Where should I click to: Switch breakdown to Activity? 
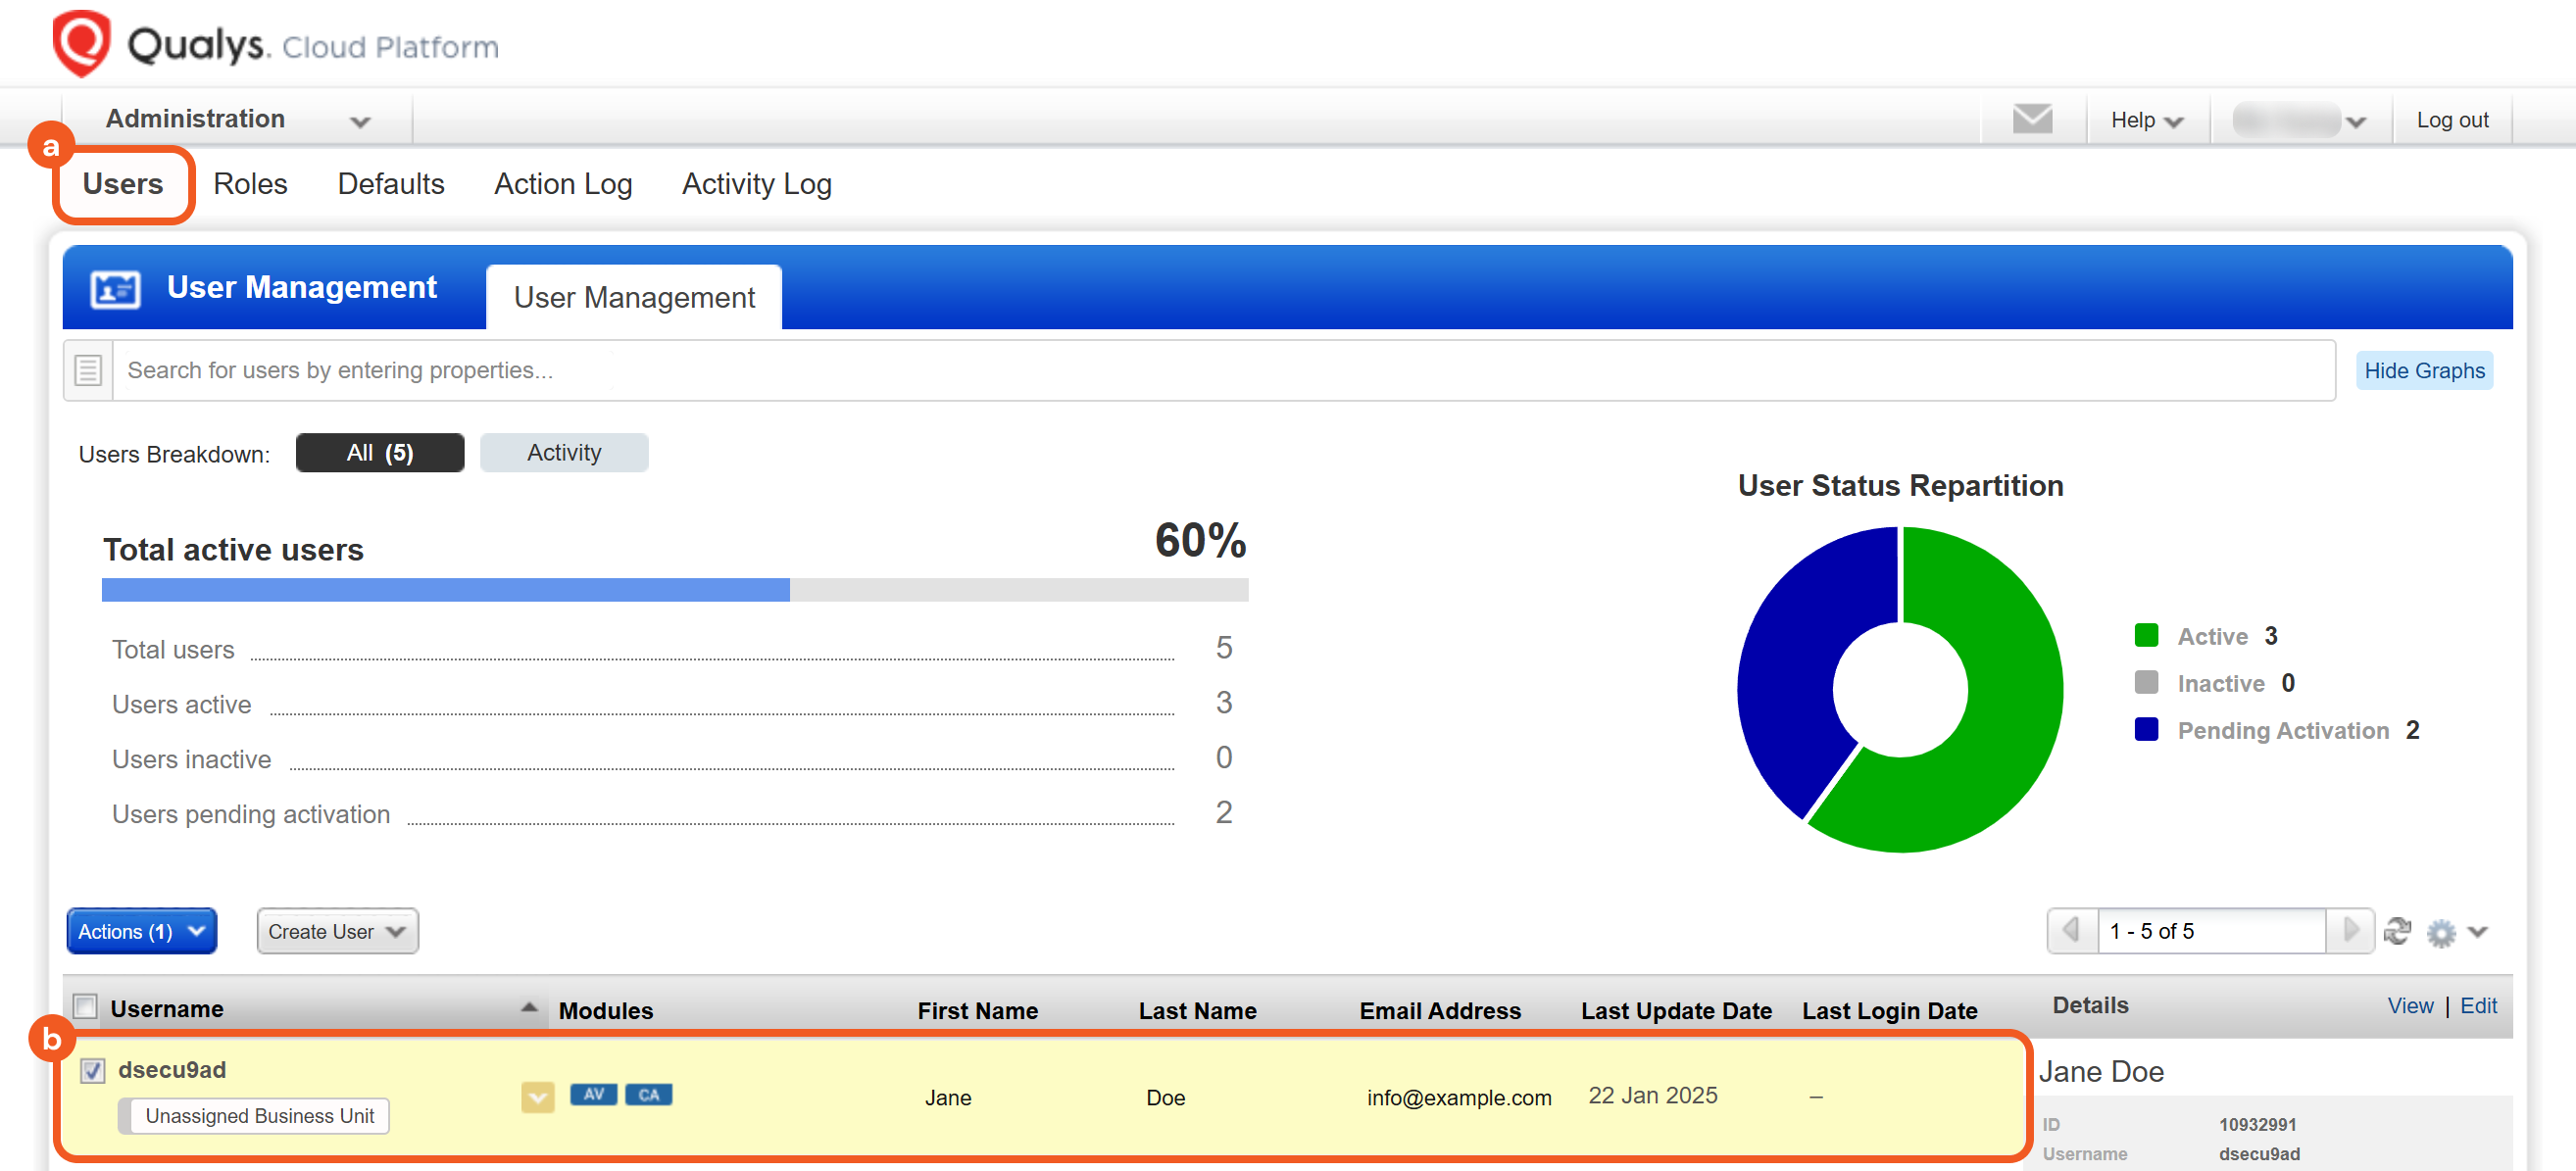564,452
